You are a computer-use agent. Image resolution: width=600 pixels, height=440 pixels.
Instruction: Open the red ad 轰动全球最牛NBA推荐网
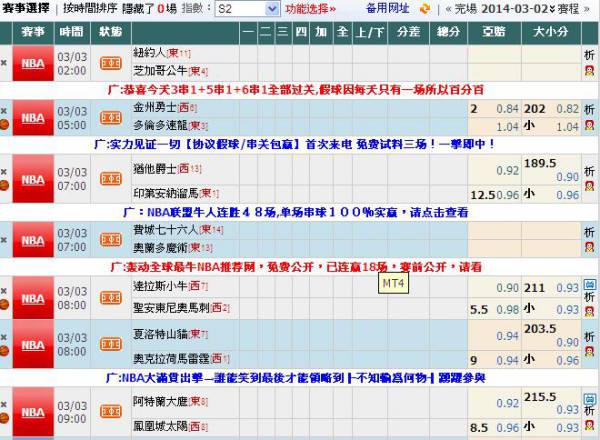point(296,267)
